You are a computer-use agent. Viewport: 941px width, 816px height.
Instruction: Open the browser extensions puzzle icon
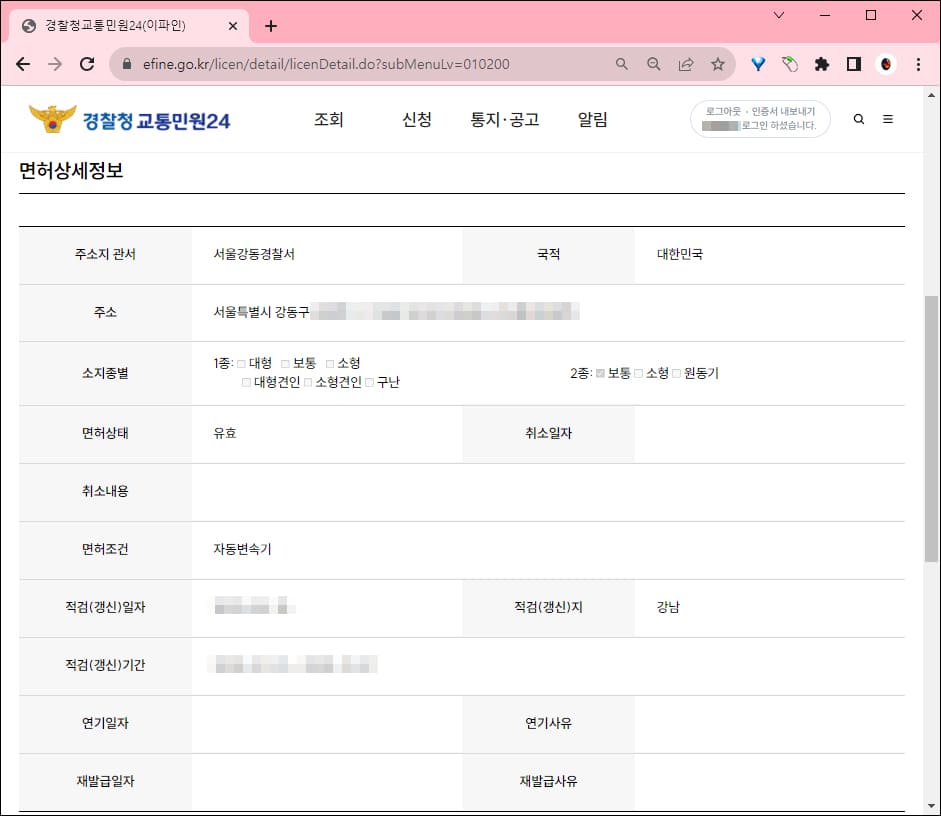point(821,62)
